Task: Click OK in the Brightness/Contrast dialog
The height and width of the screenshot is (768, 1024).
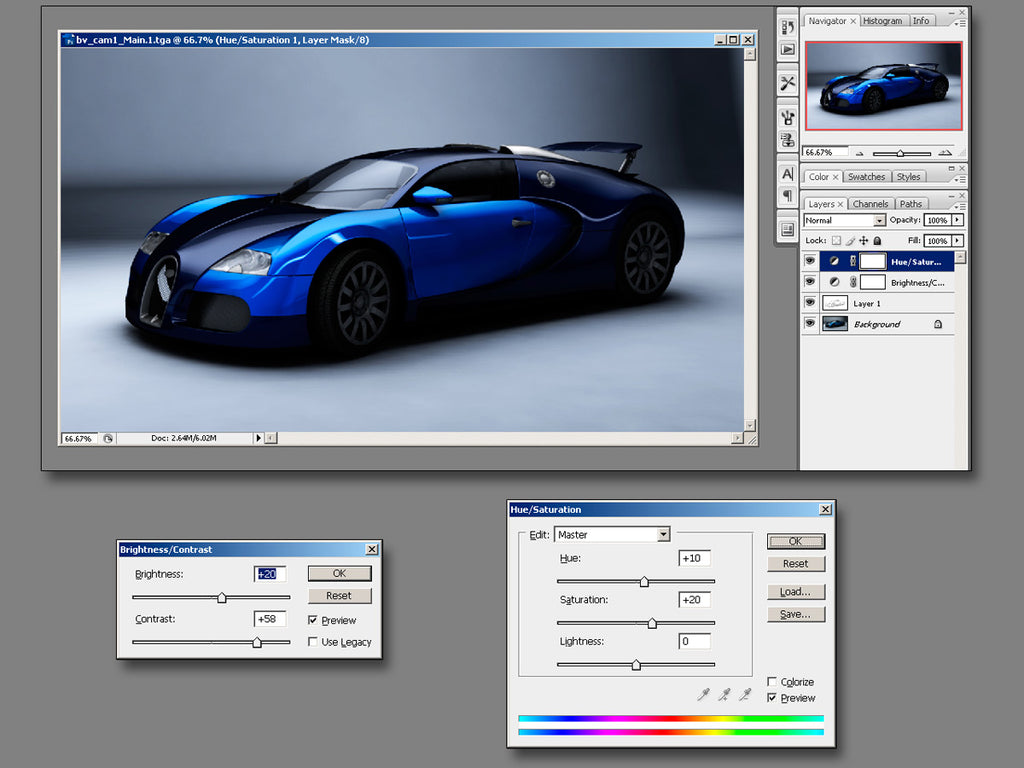Action: point(339,573)
